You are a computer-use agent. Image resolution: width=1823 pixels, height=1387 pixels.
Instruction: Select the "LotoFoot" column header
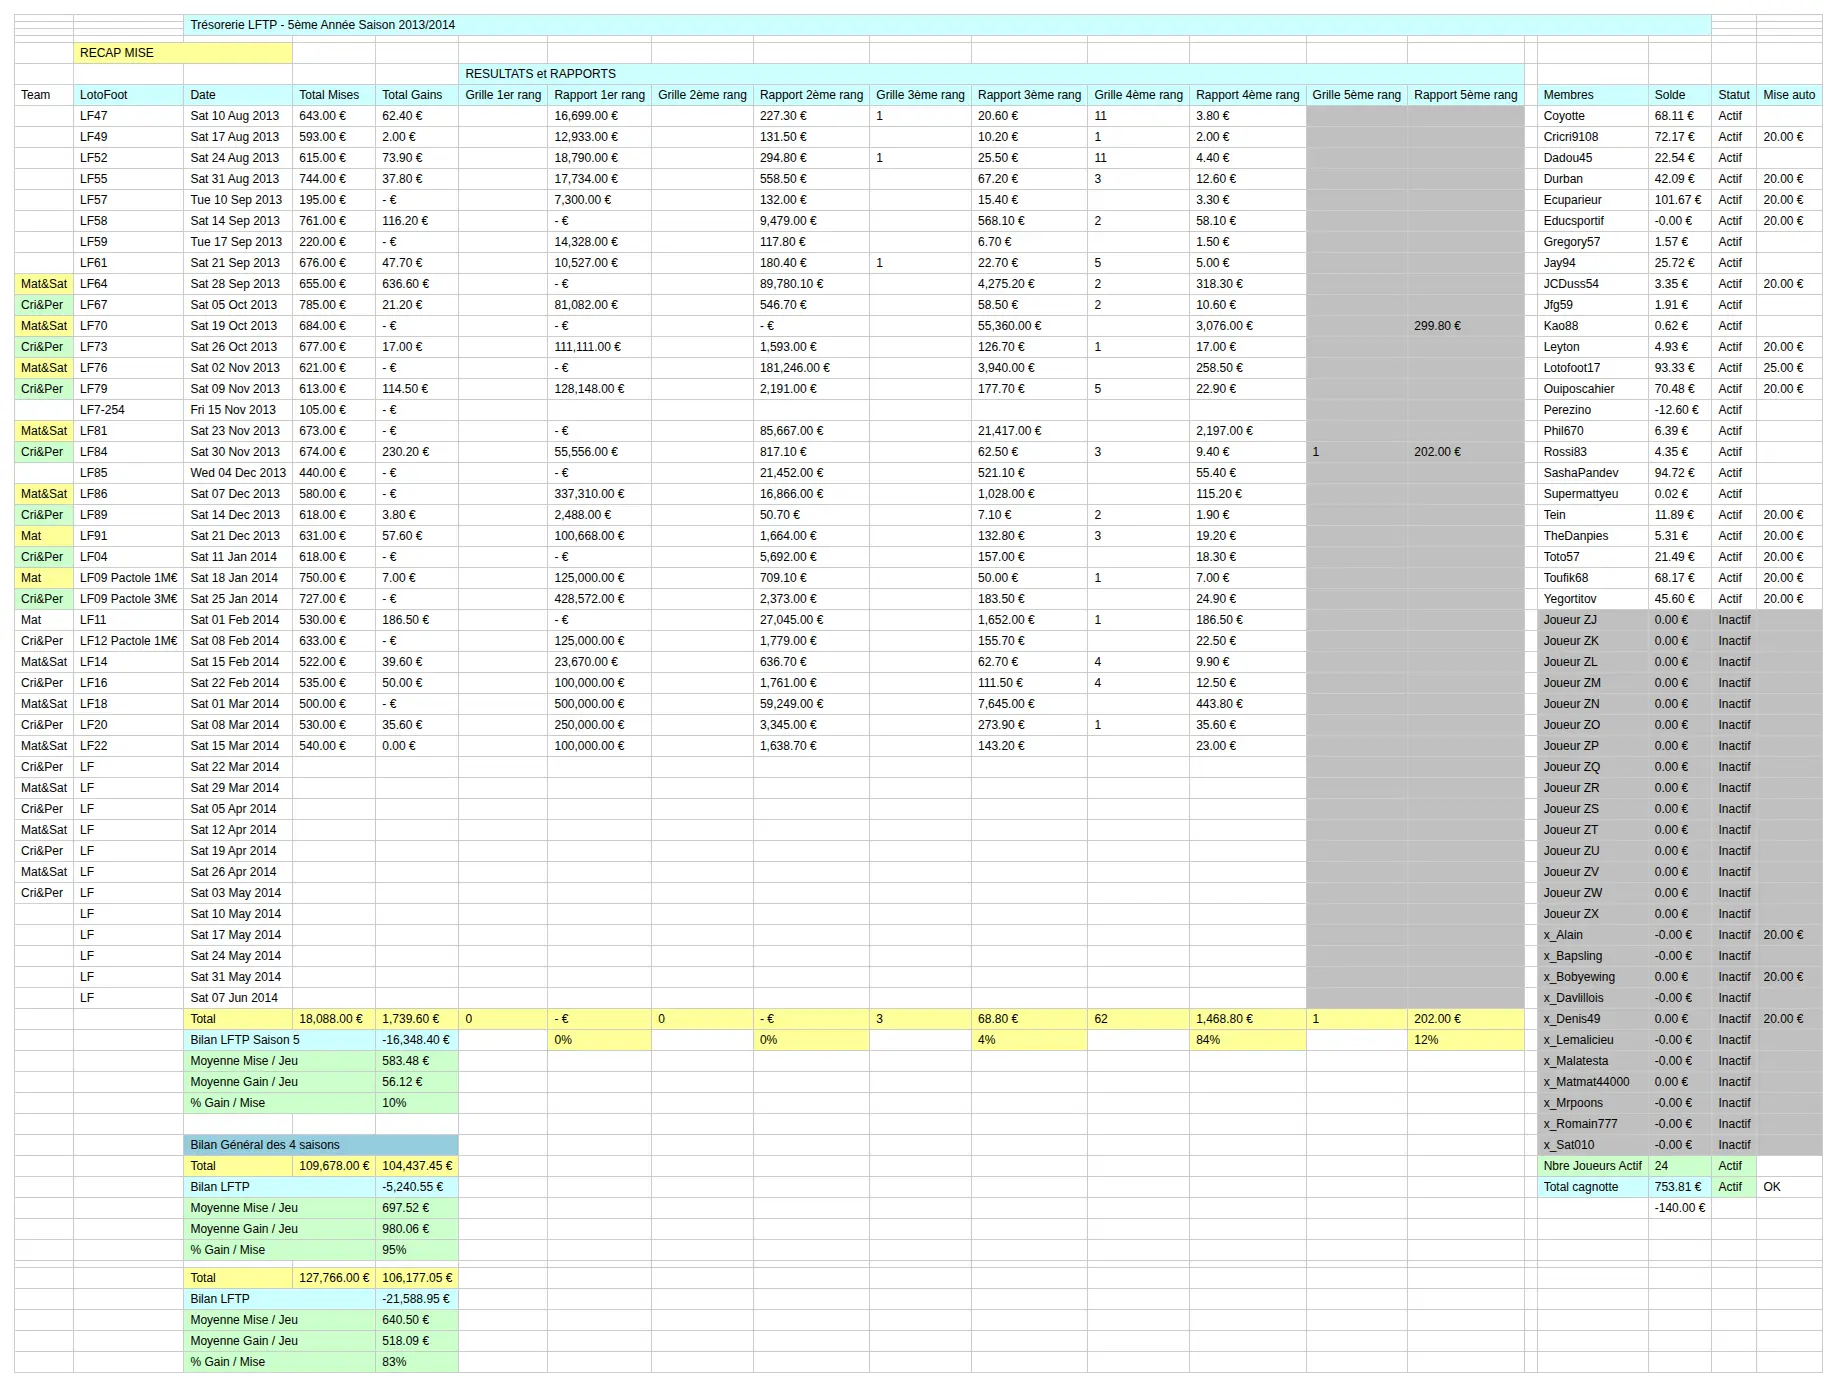[x=129, y=95]
